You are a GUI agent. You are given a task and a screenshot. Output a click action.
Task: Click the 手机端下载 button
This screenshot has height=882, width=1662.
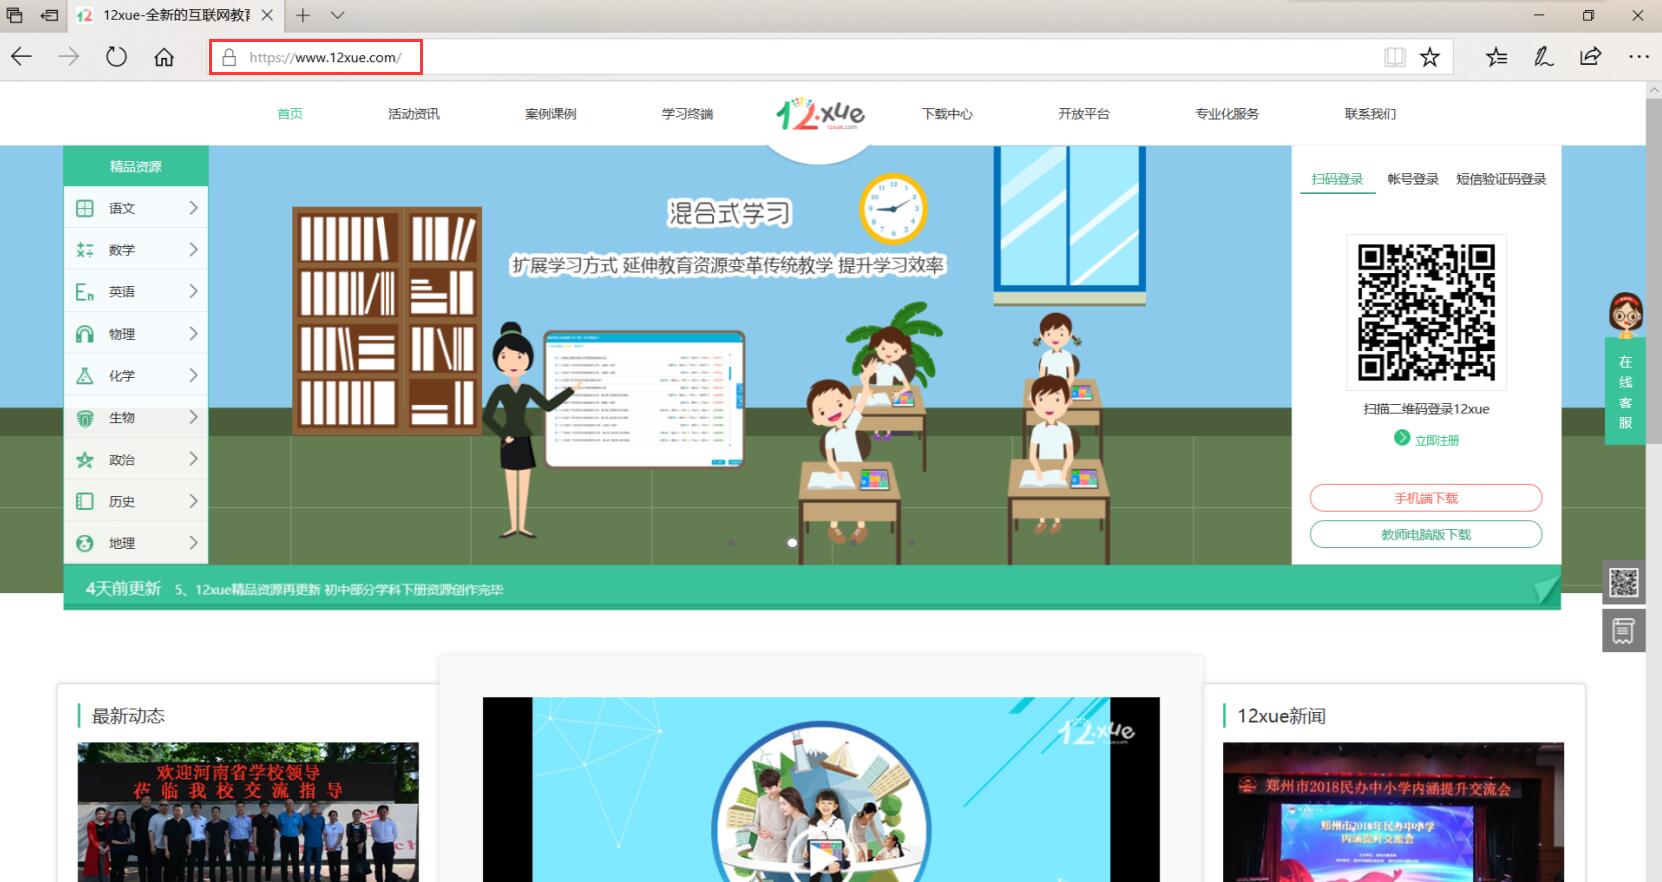coord(1426,498)
